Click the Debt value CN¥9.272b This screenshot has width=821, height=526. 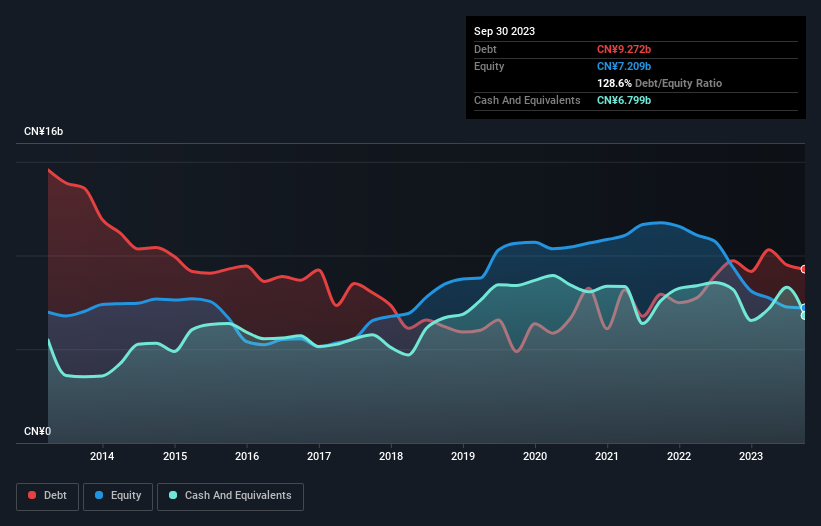(x=624, y=49)
